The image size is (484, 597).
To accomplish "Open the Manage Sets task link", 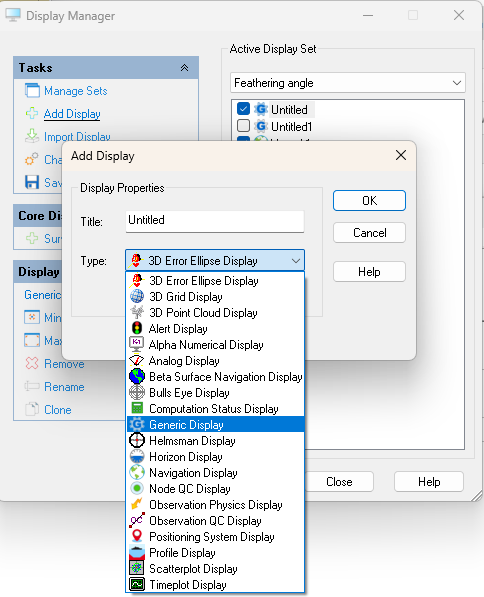I will pyautogui.click(x=75, y=91).
